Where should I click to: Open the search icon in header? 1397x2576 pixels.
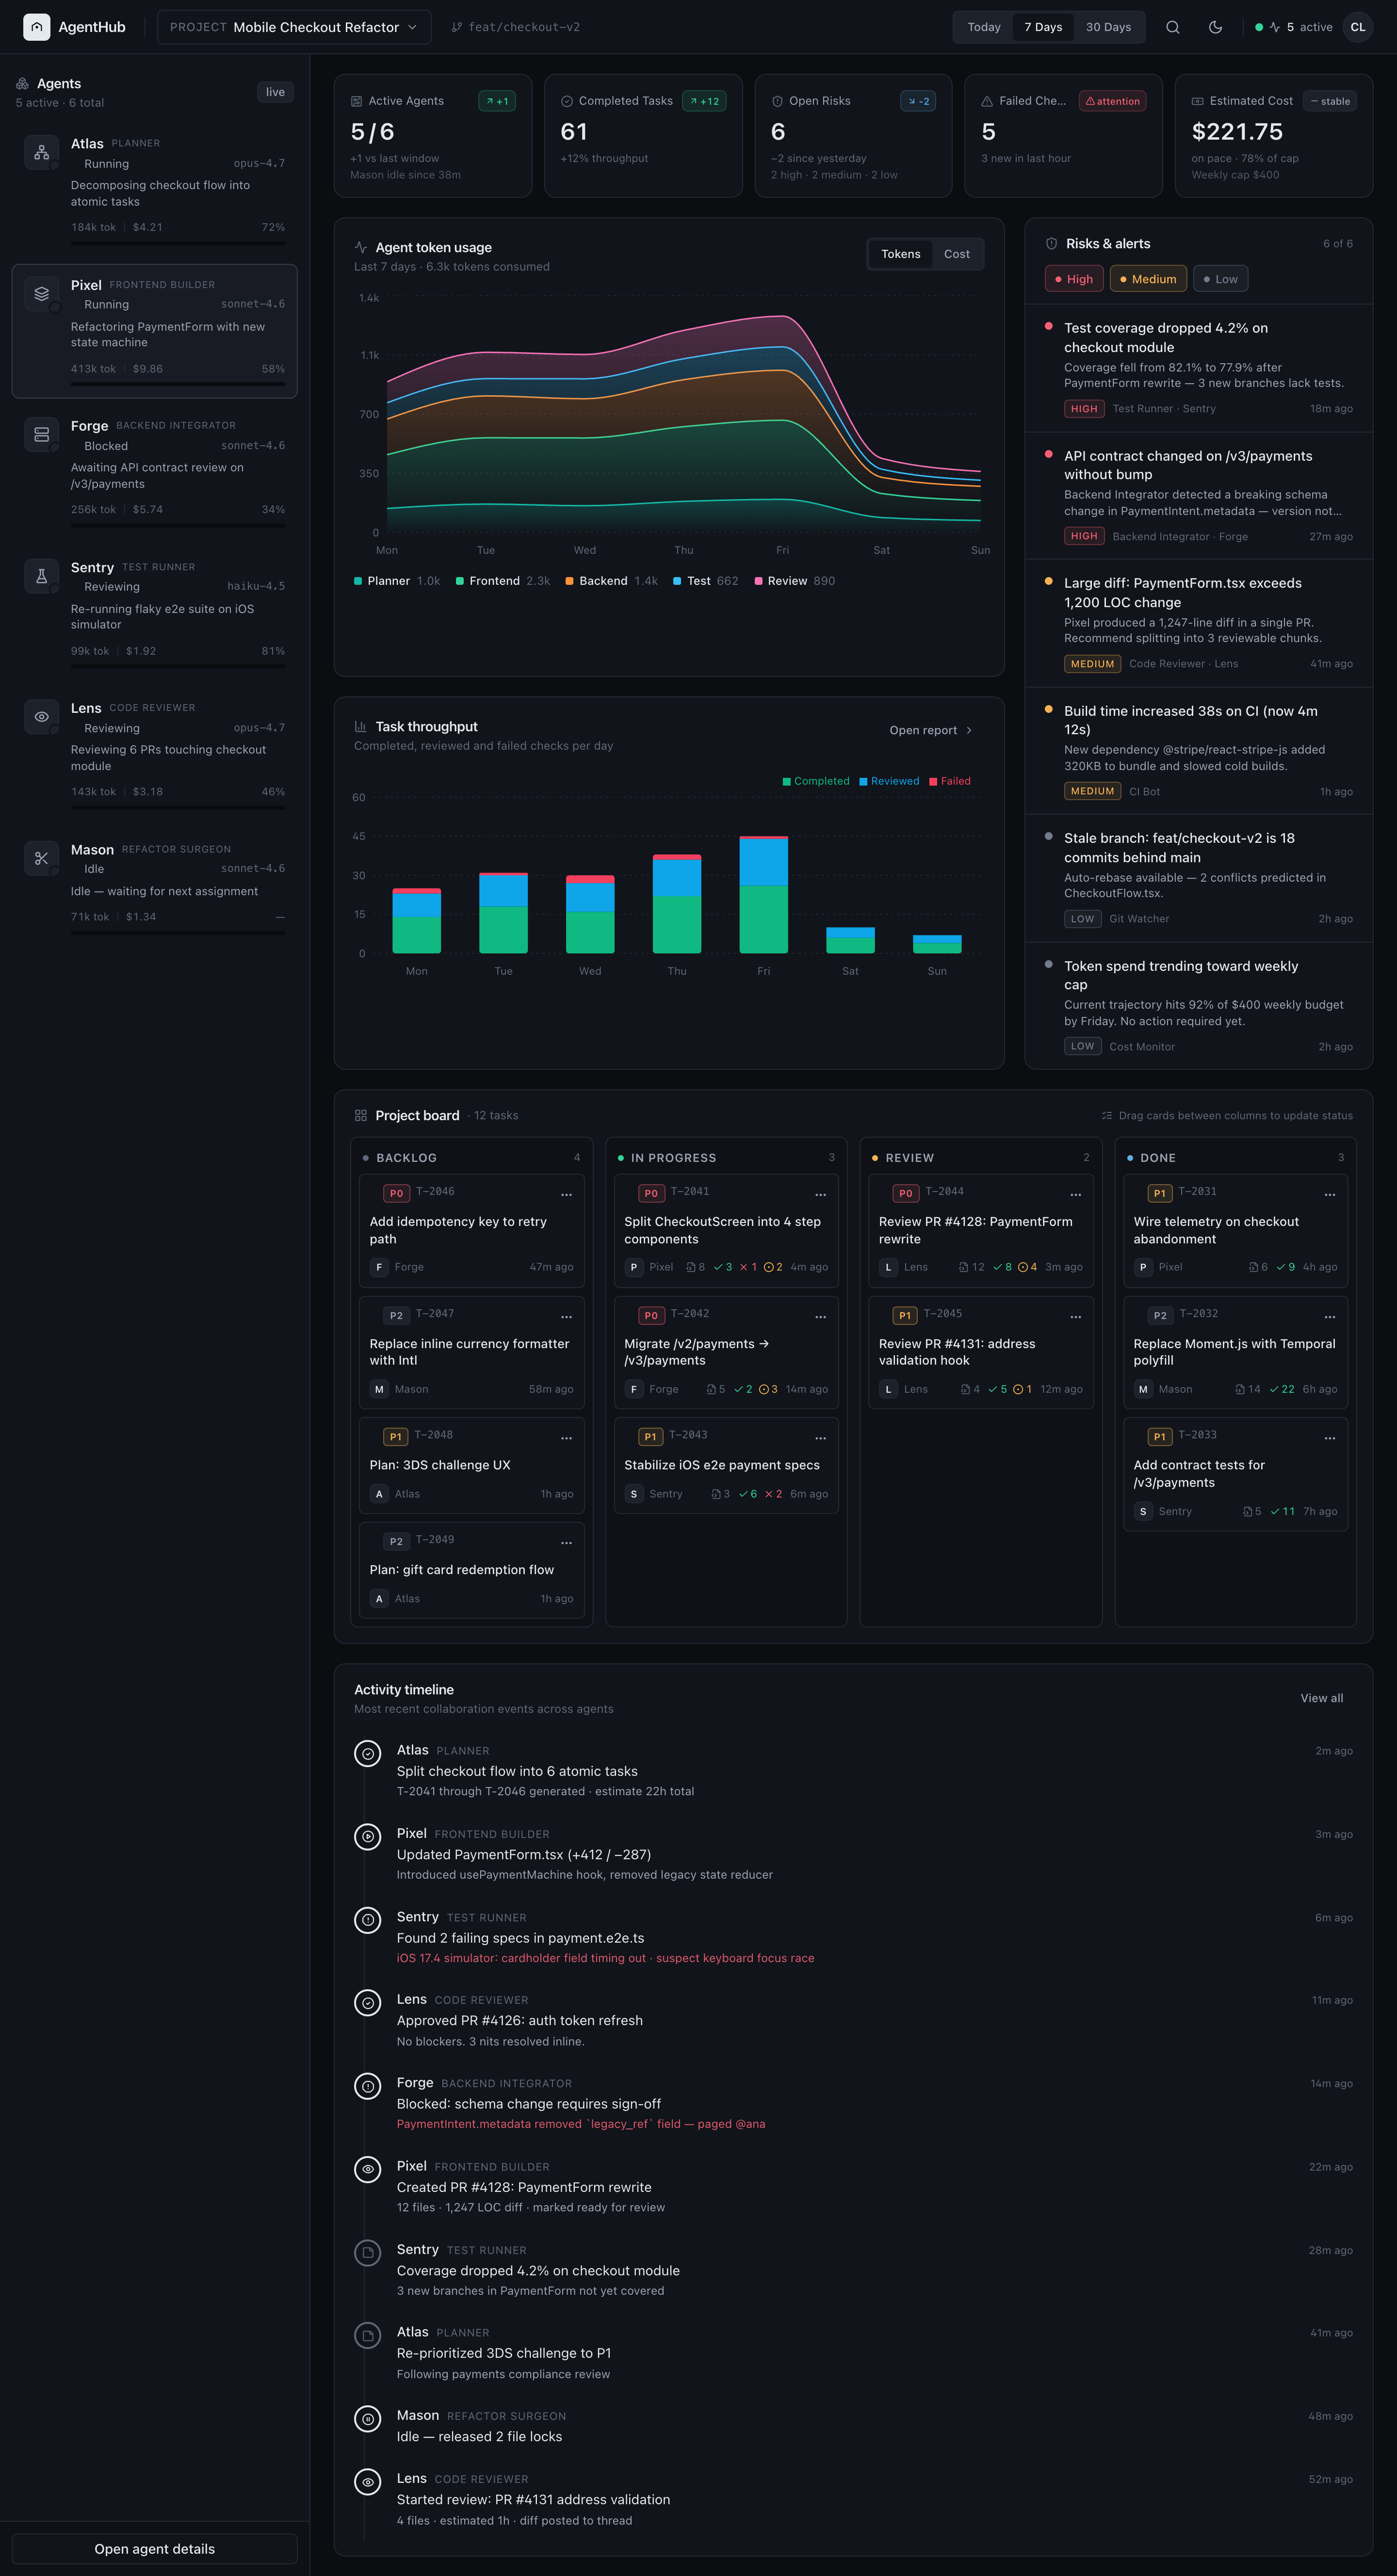point(1172,27)
